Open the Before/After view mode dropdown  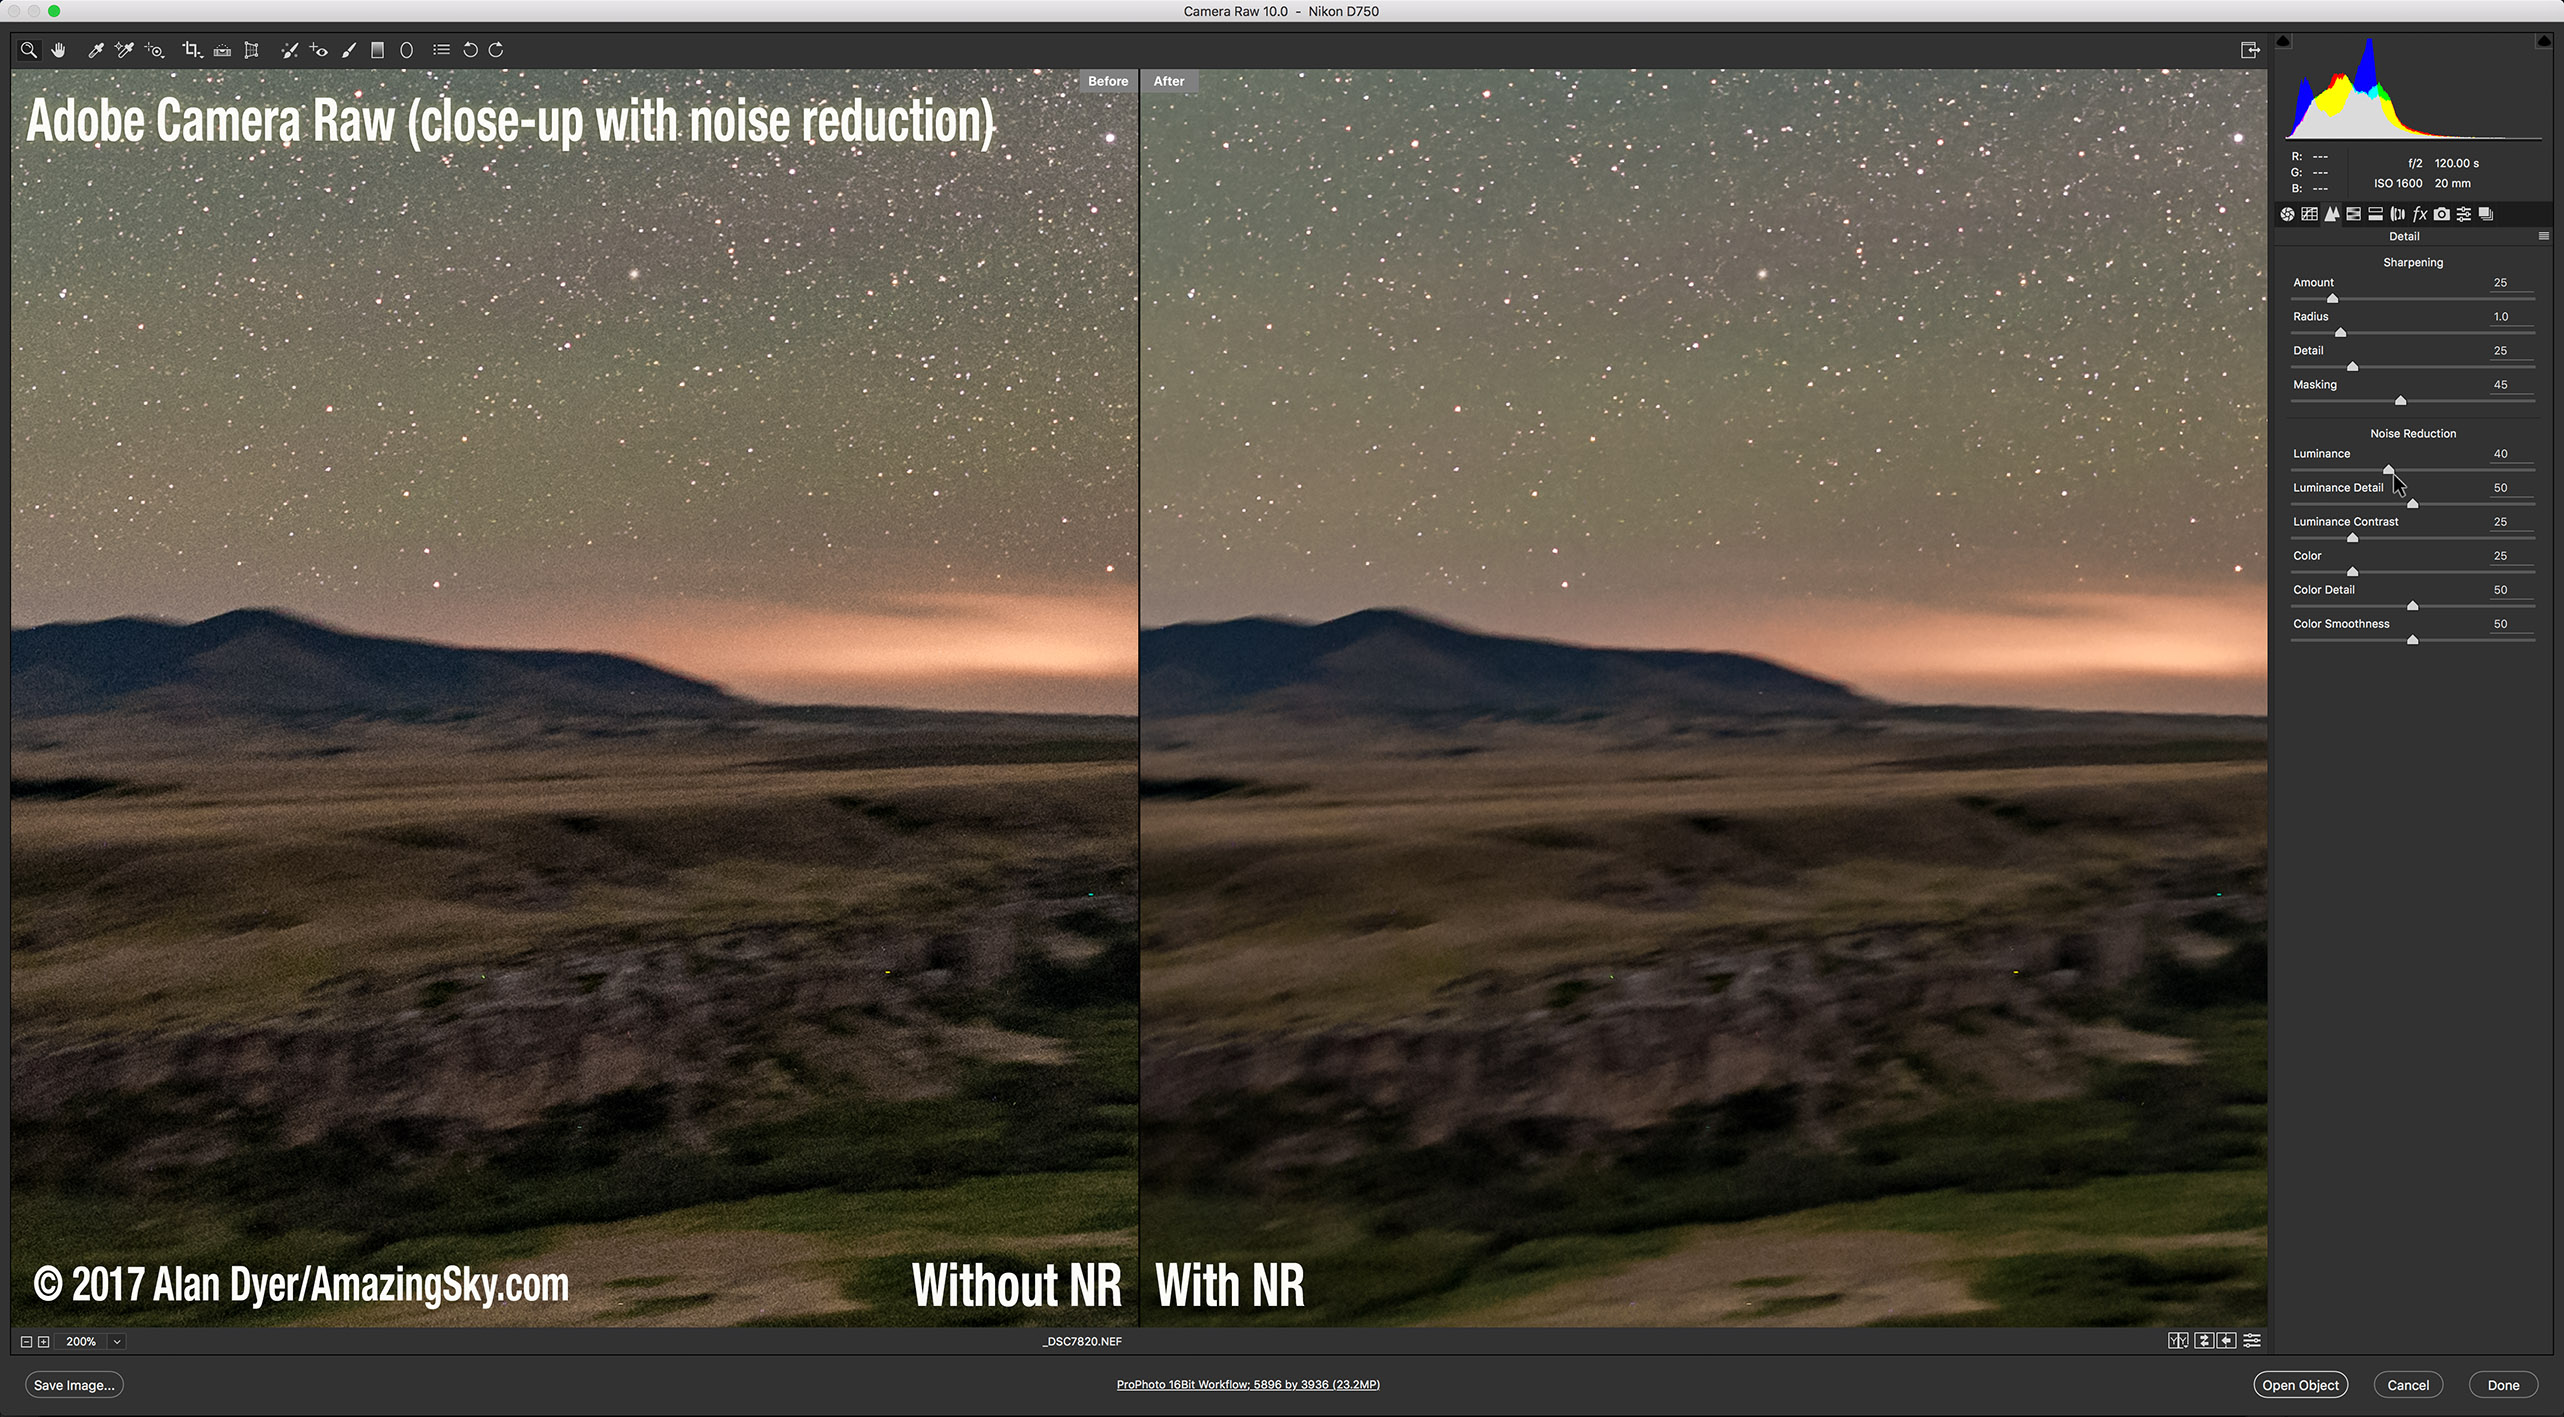click(x=2178, y=1341)
